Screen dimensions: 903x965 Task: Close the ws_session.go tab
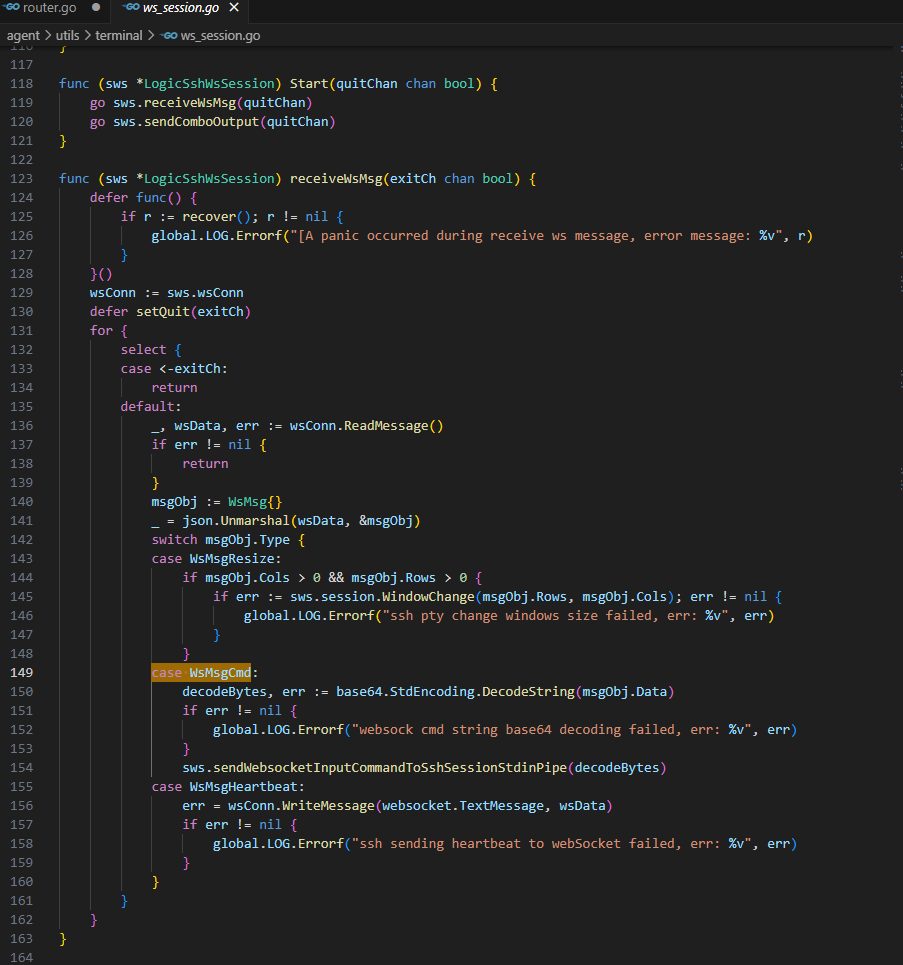[x=234, y=8]
